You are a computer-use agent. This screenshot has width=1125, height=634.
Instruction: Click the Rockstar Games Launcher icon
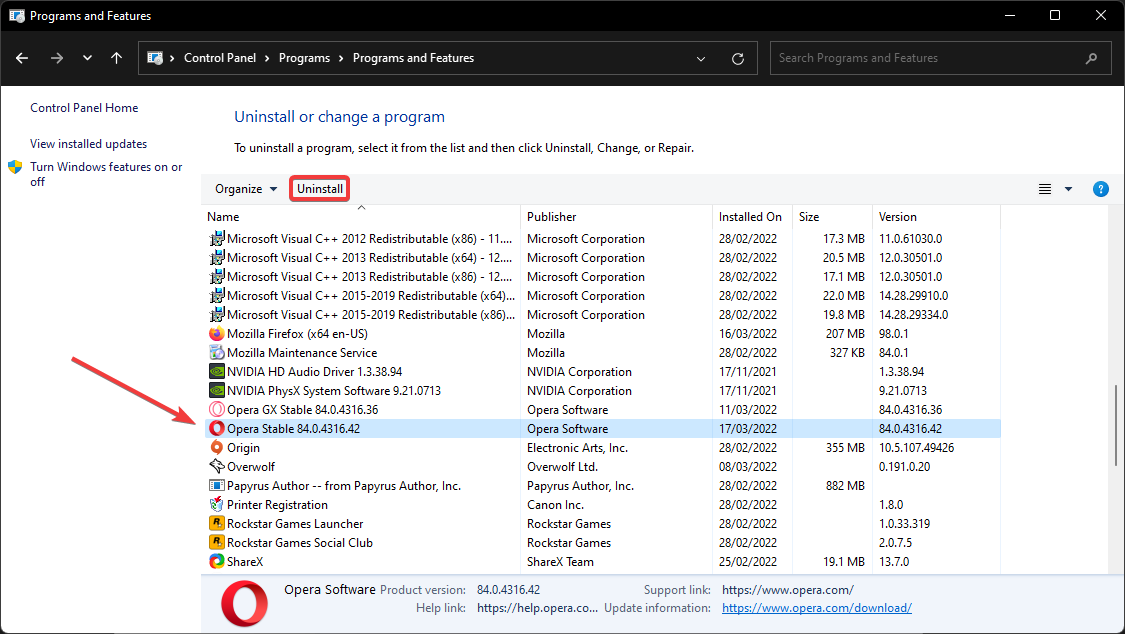click(x=217, y=524)
